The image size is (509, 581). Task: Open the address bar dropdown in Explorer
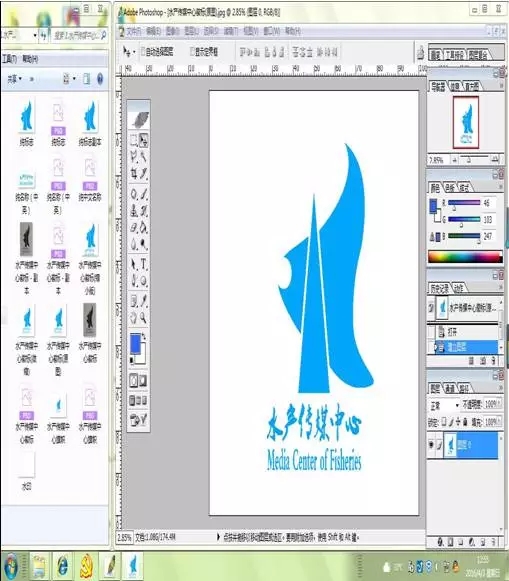coord(35,36)
